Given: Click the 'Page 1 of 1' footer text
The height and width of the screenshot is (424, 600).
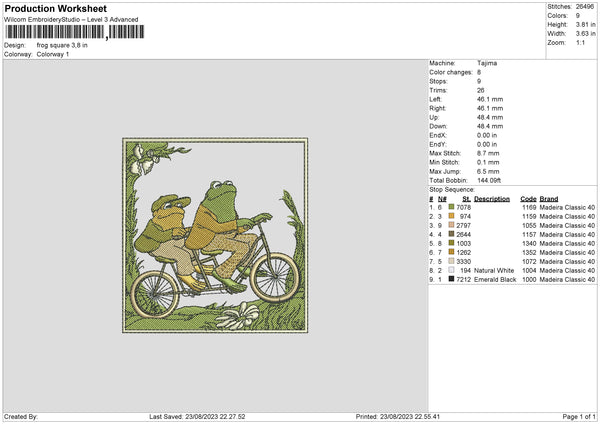Looking at the screenshot, I should pos(579,416).
